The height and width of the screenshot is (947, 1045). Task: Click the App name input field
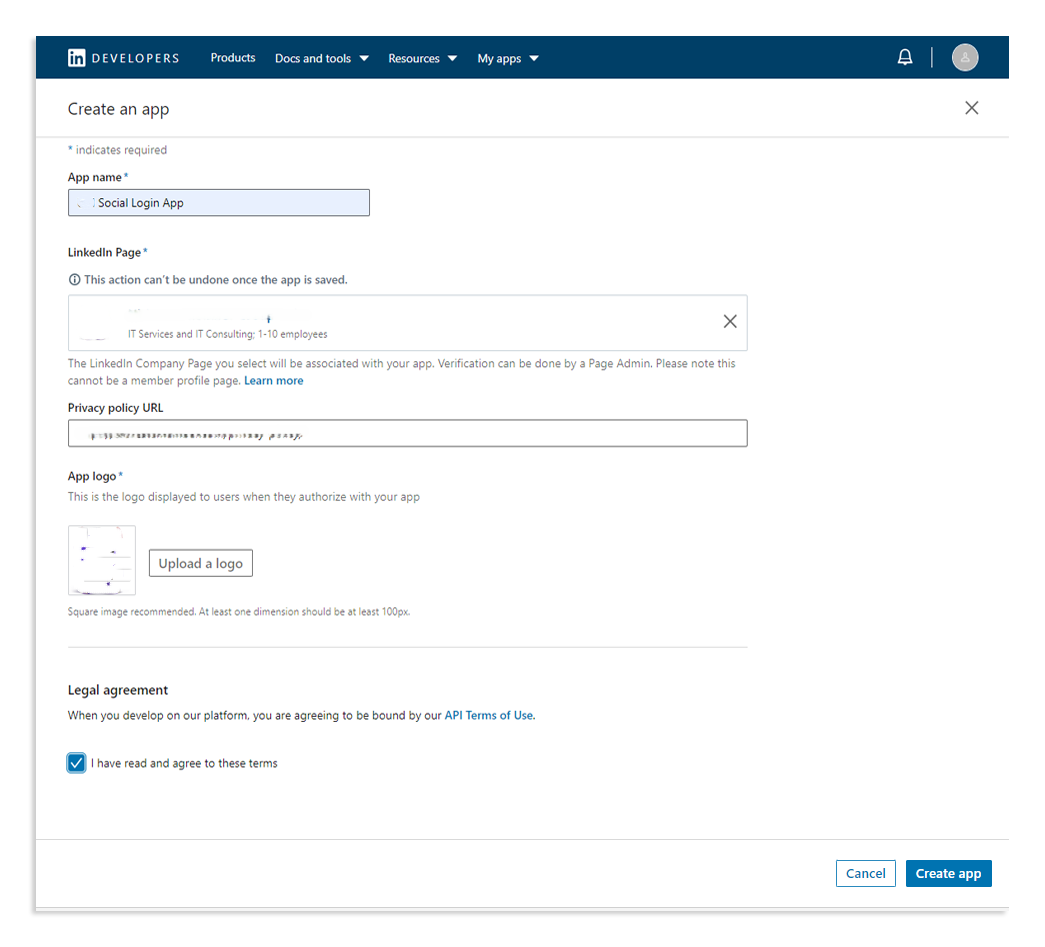click(218, 202)
